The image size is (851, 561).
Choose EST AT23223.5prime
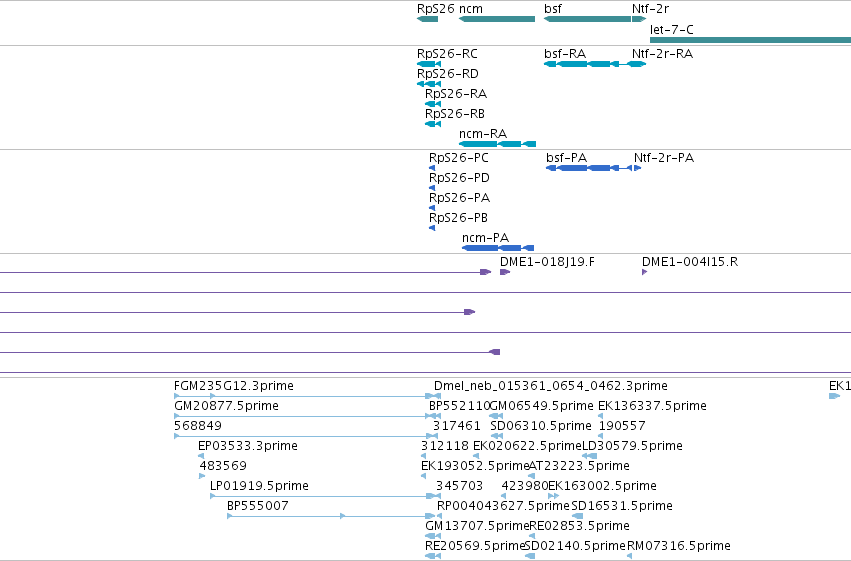point(579,466)
